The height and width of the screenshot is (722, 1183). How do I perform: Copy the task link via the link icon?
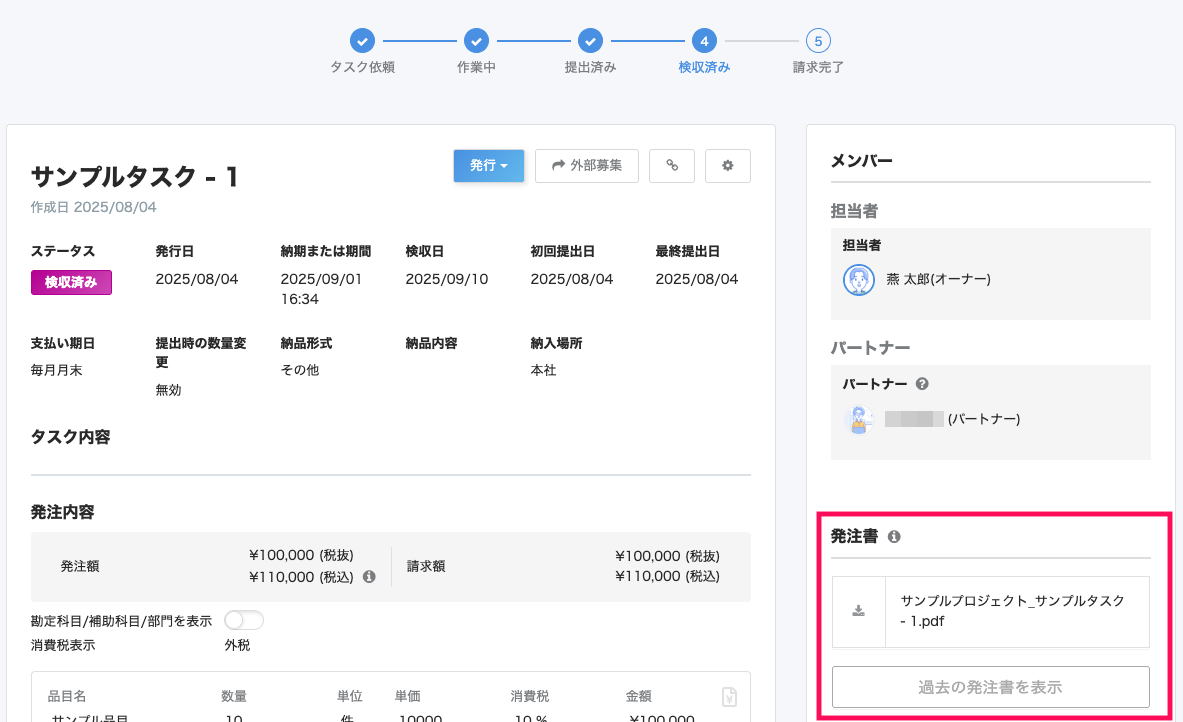[671, 165]
